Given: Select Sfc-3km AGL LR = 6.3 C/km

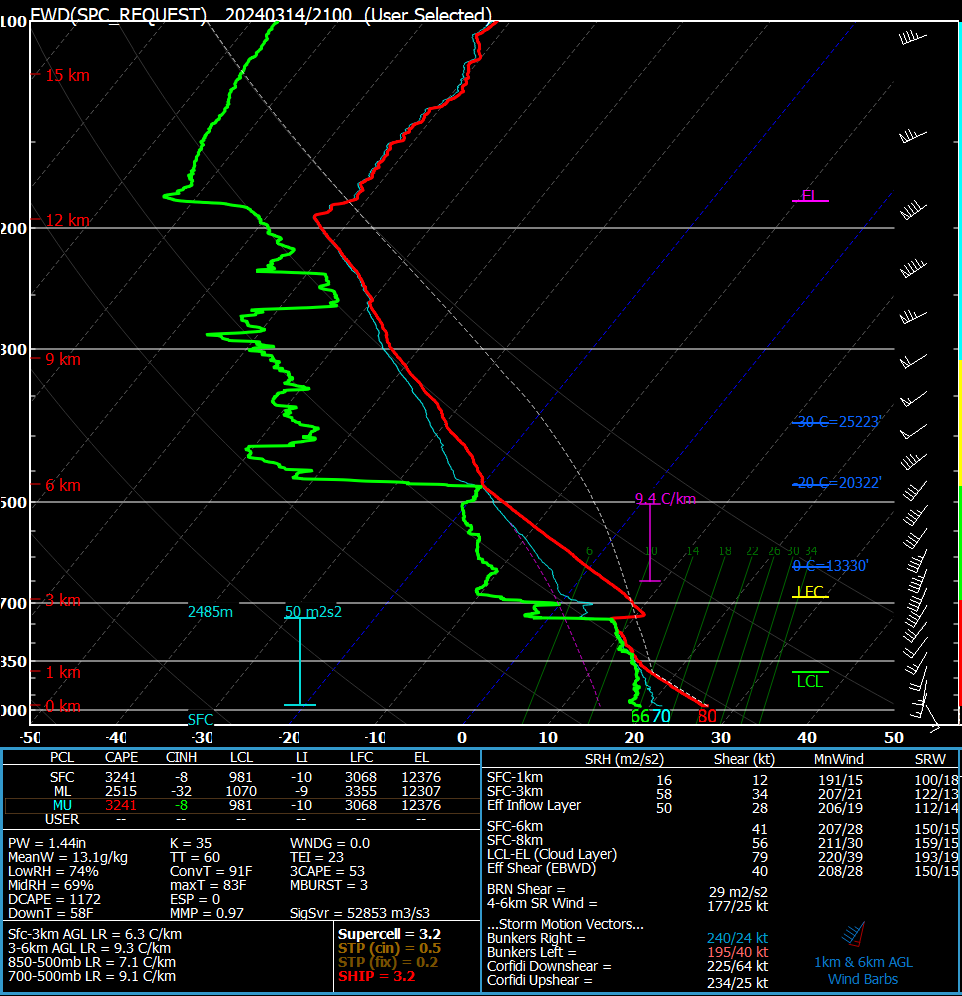Looking at the screenshot, I should (x=95, y=934).
